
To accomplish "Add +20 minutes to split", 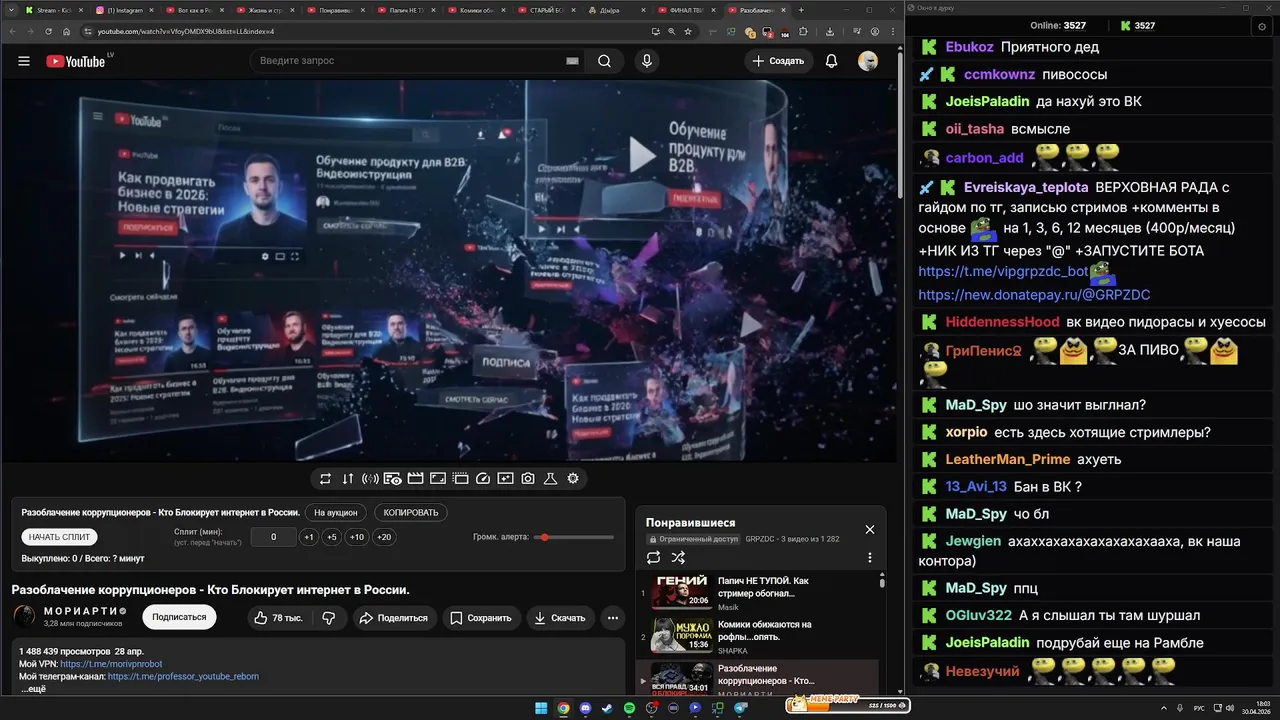I will [x=383, y=537].
